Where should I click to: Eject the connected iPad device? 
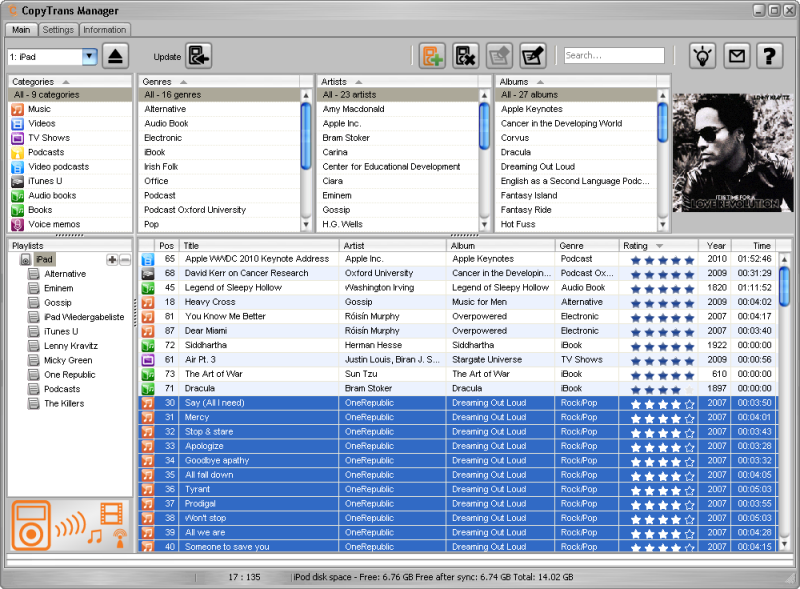click(x=115, y=57)
